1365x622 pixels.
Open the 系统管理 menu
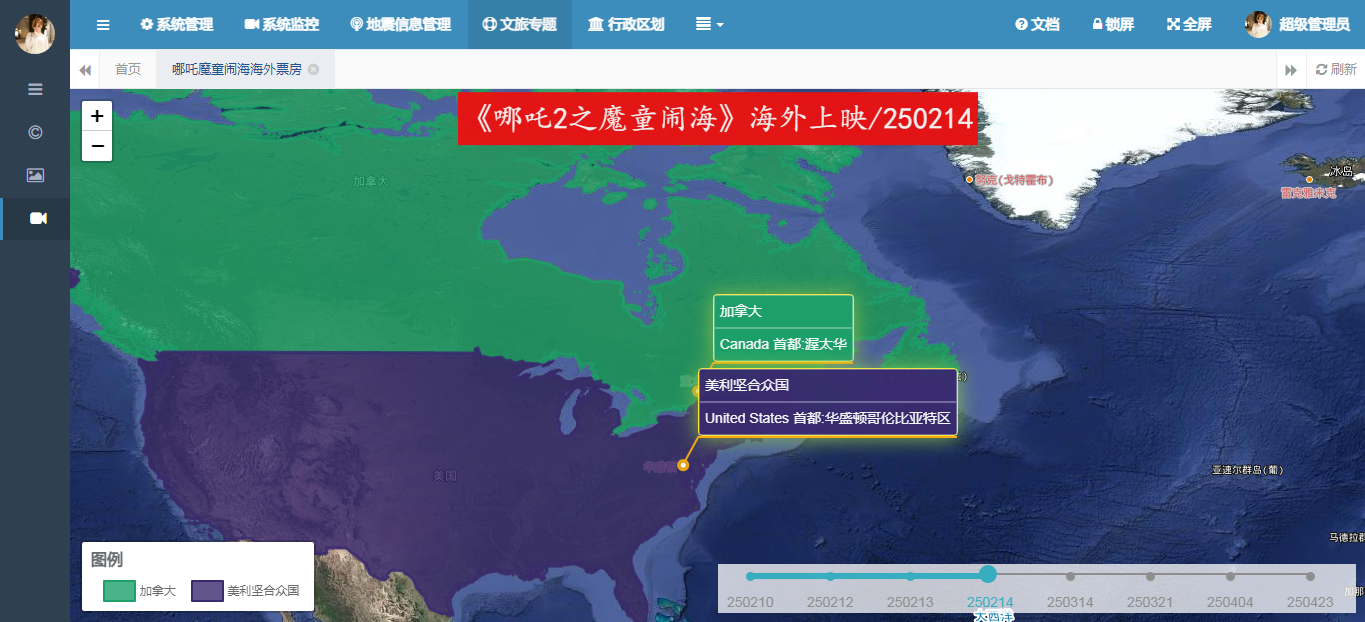point(177,25)
